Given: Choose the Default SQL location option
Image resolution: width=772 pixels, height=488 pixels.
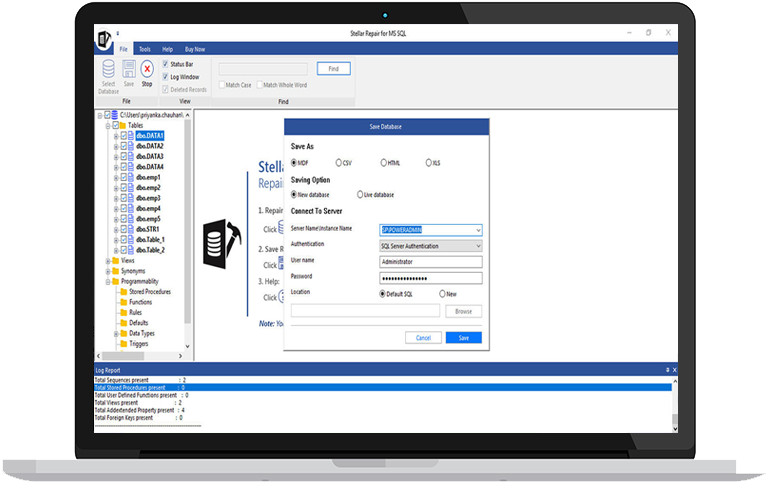Looking at the screenshot, I should [x=383, y=293].
